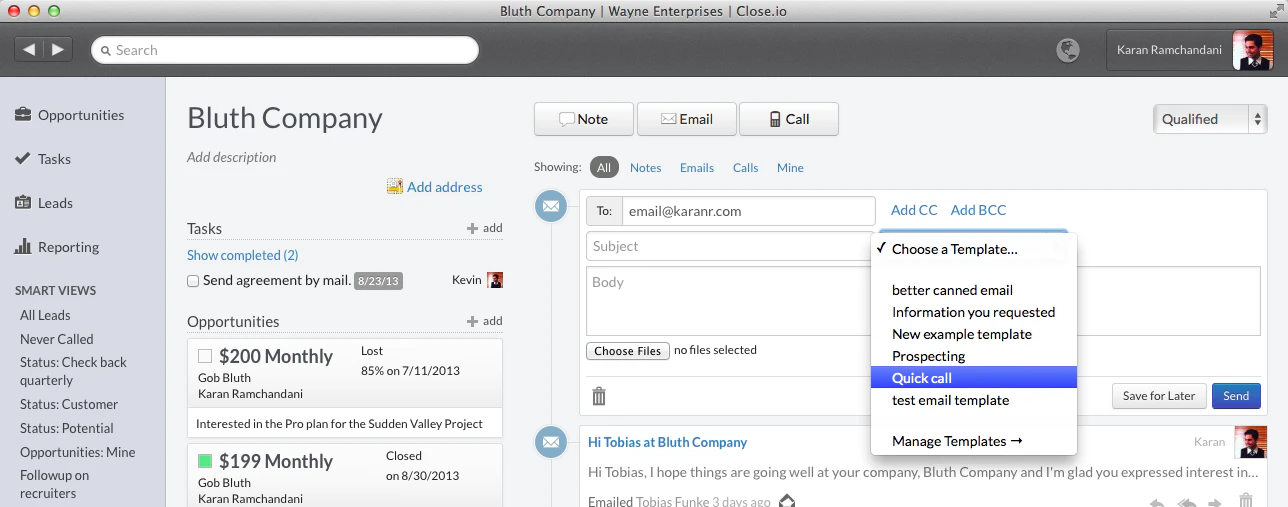1288x507 pixels.
Task: Focus the Search field
Action: coord(285,50)
